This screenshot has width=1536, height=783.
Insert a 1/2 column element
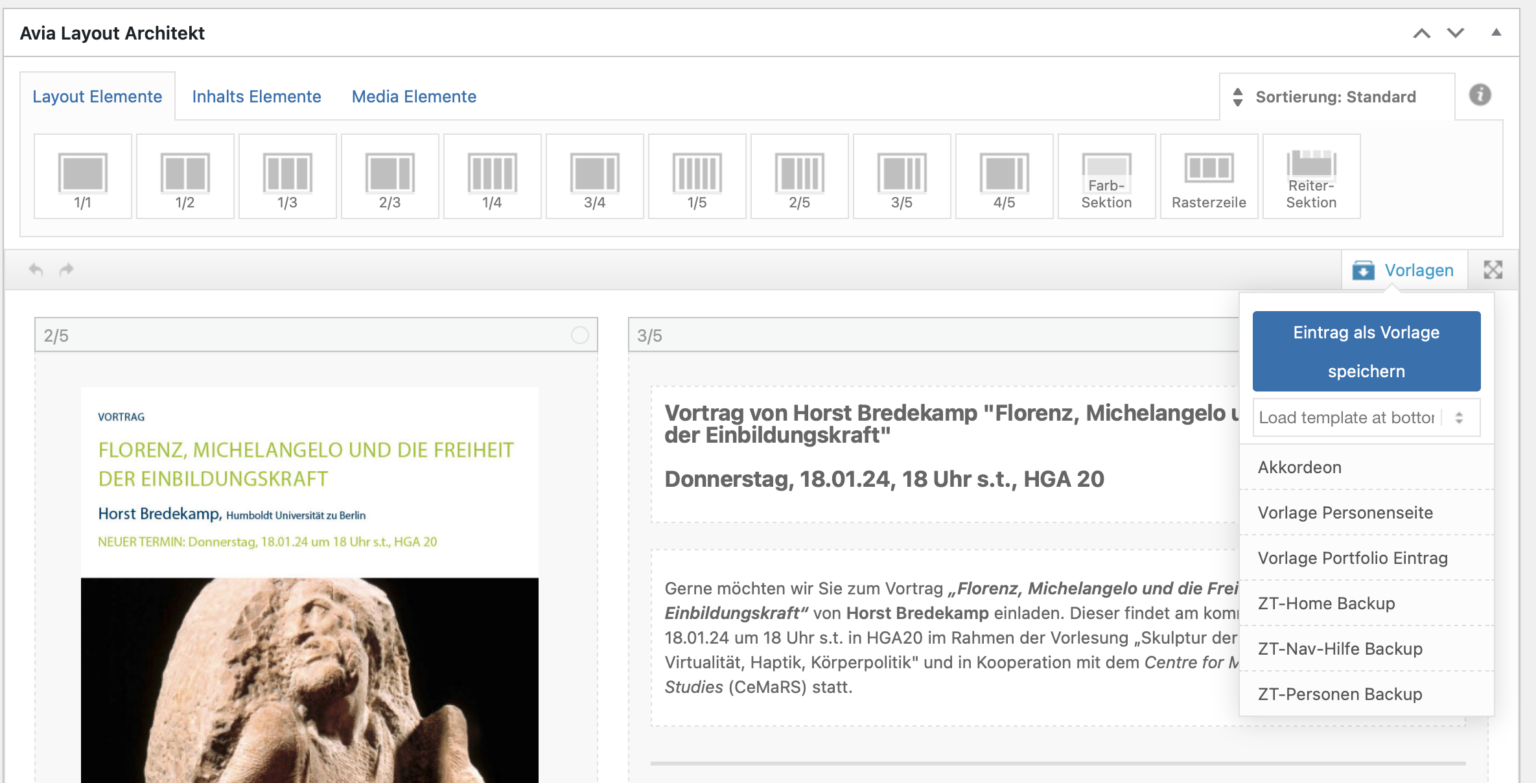pos(185,176)
